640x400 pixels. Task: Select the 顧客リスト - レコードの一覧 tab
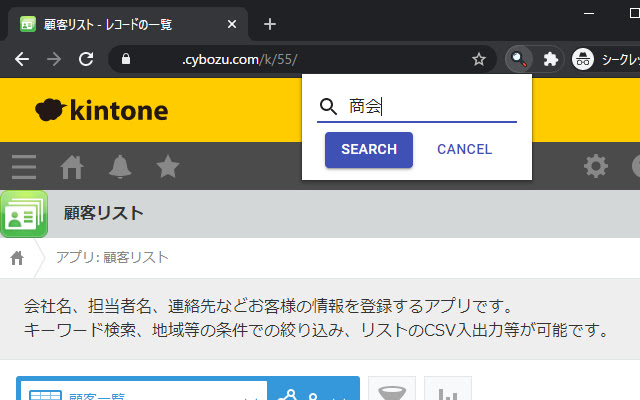click(127, 24)
